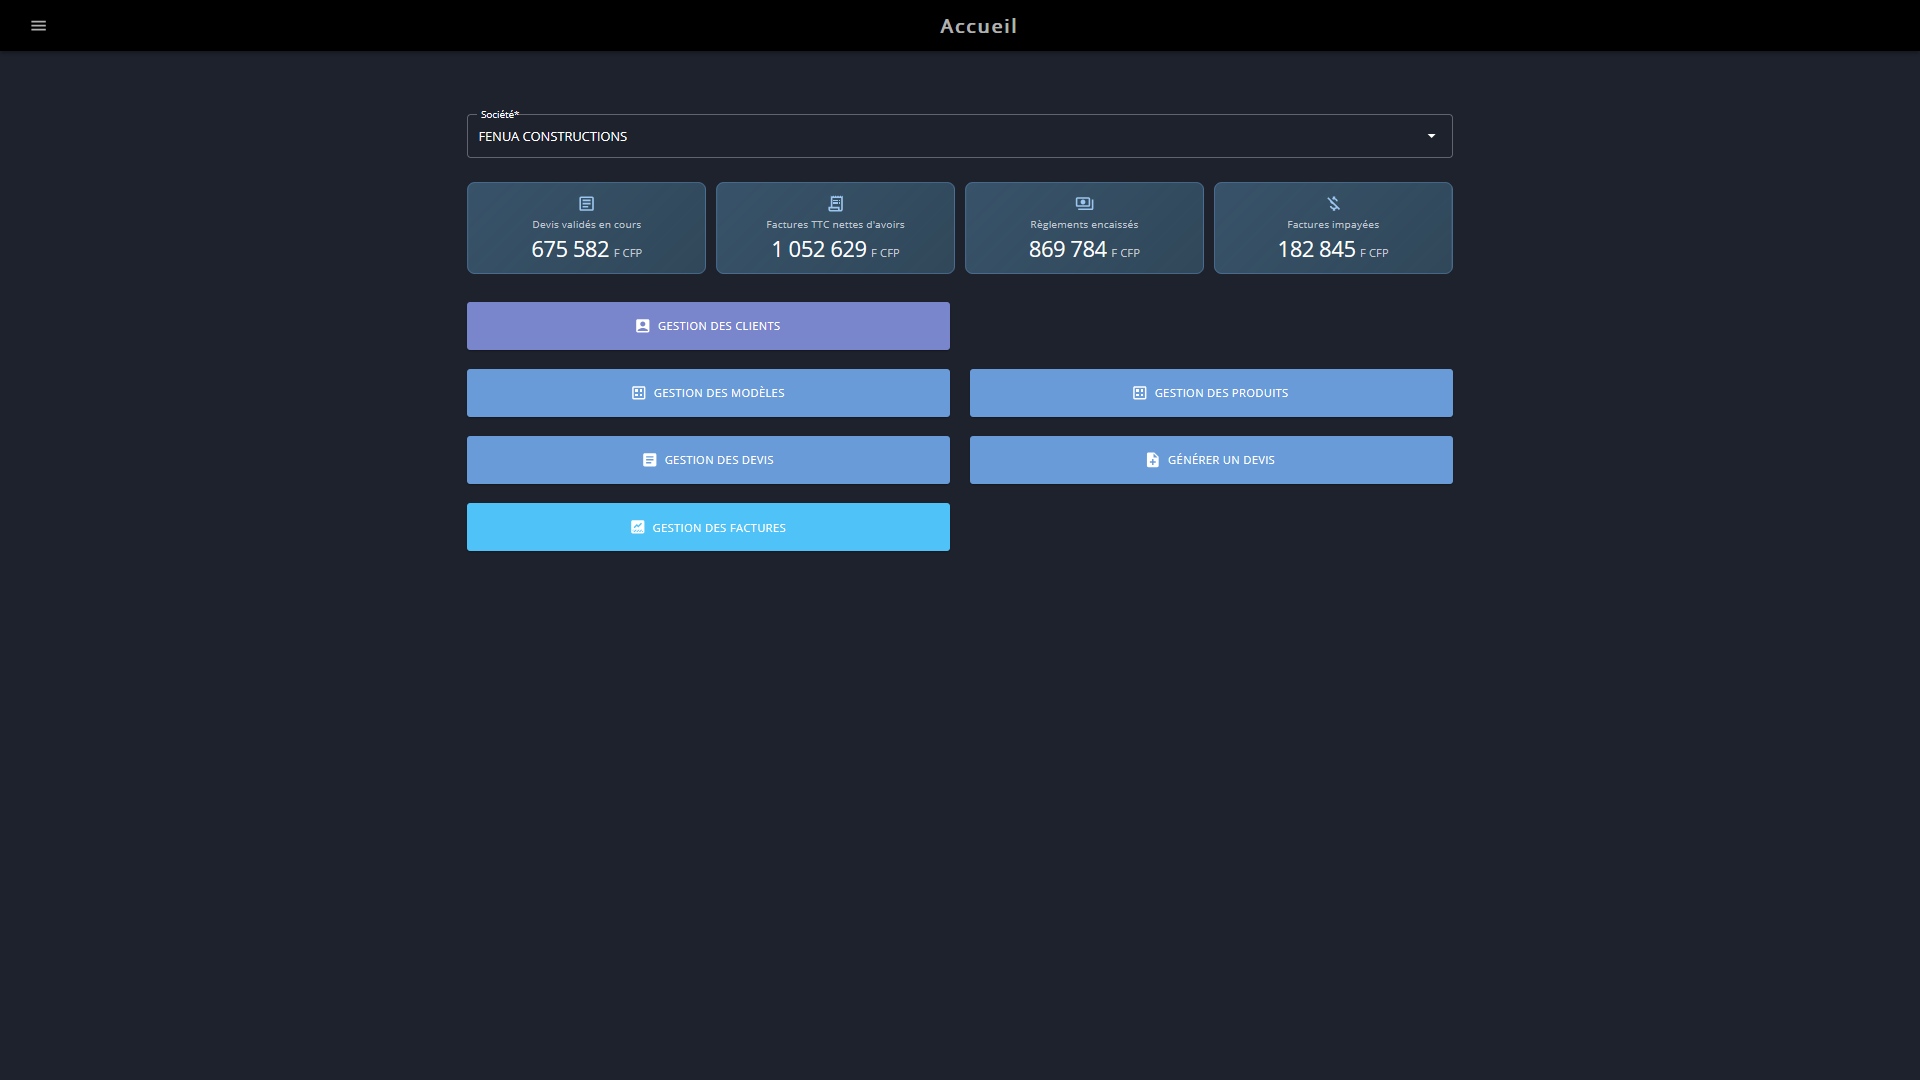
Task: Click the grid icon in Gestion des modèles
Action: pos(639,393)
